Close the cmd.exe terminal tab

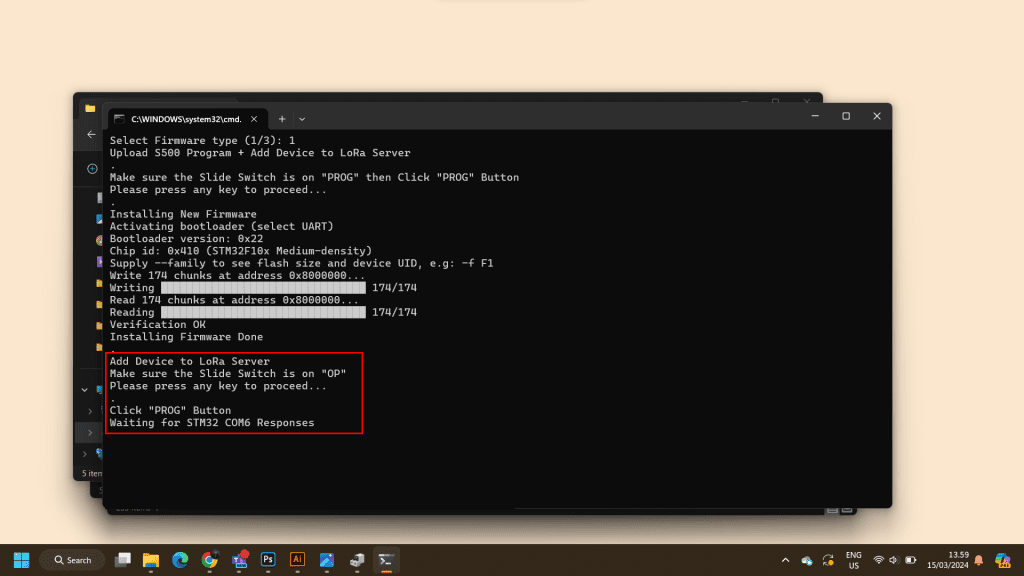[255, 118]
